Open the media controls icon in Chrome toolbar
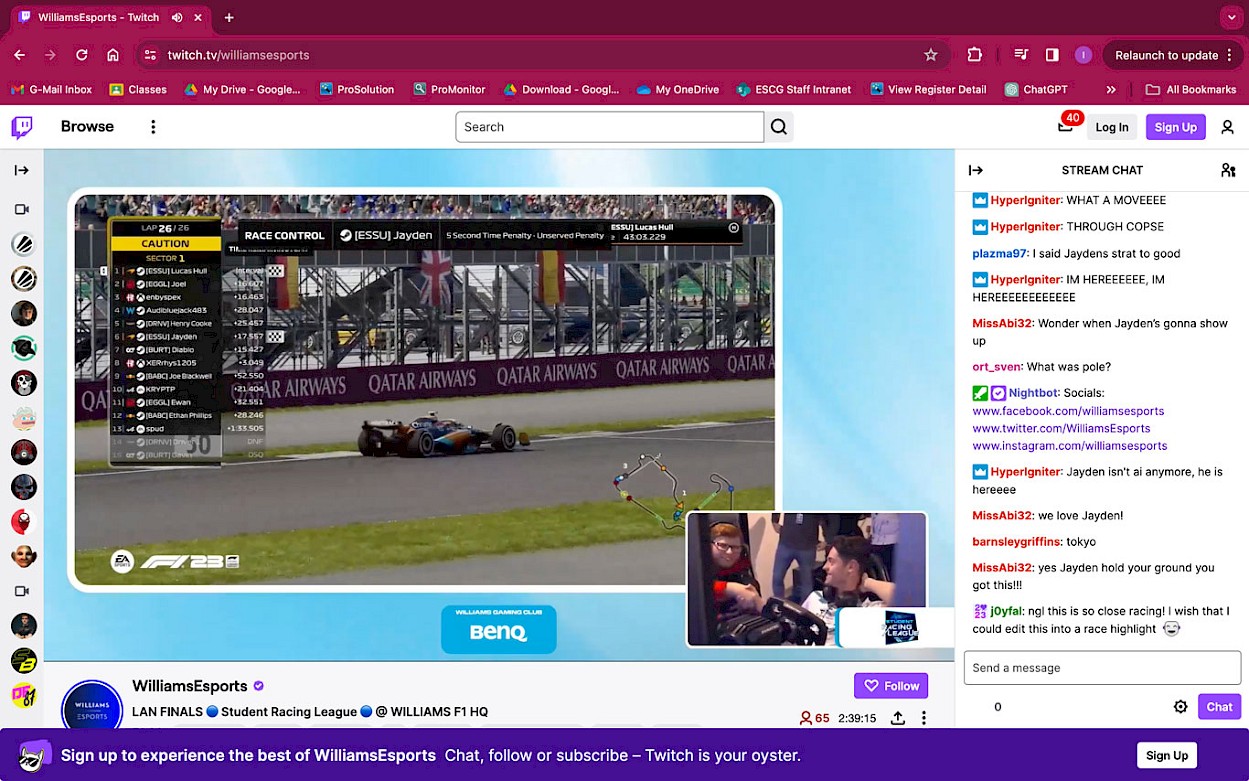Viewport: 1249px width, 781px height. [x=1021, y=55]
